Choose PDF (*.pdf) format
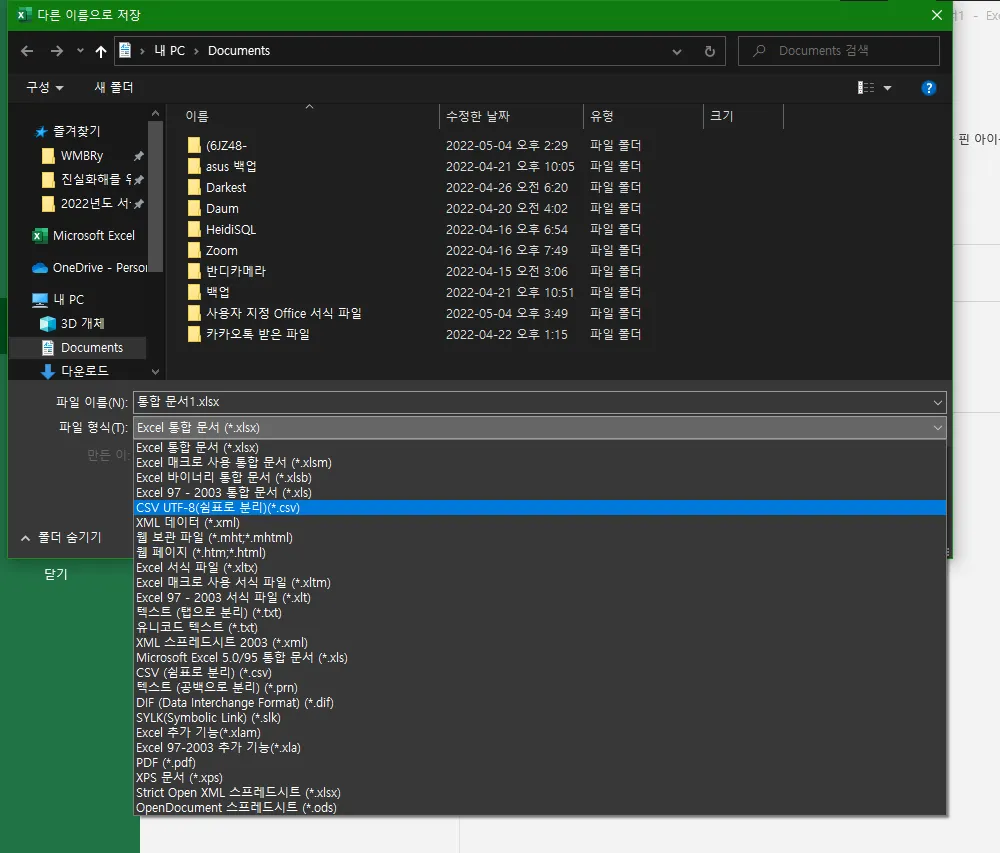This screenshot has width=1000, height=853. (x=540, y=762)
